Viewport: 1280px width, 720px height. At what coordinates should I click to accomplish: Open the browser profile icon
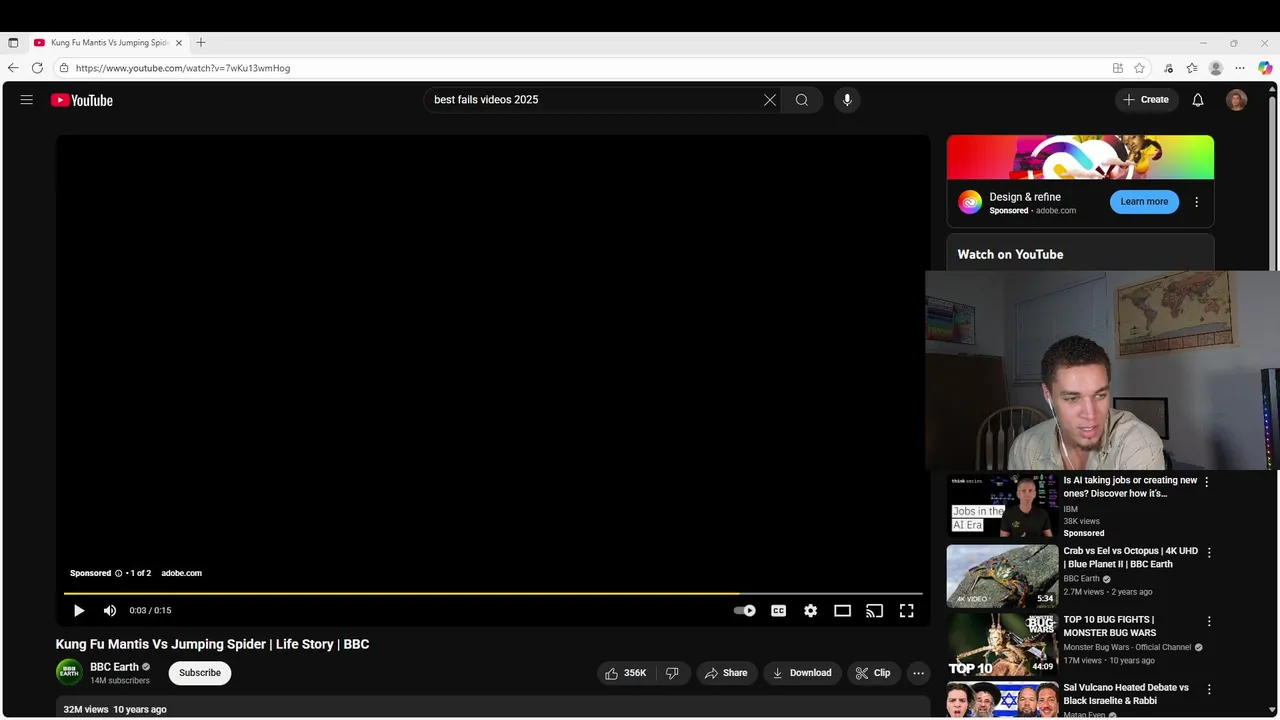[x=1216, y=68]
